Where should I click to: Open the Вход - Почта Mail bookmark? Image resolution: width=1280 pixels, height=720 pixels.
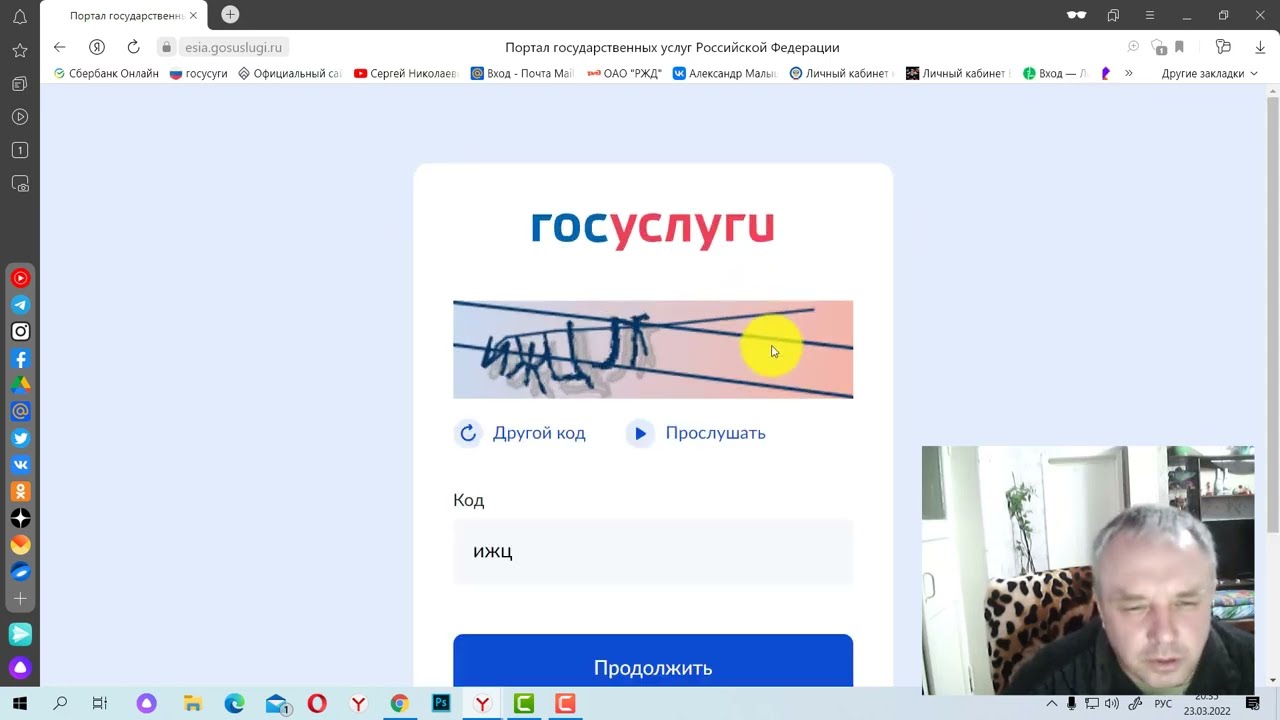[x=522, y=73]
